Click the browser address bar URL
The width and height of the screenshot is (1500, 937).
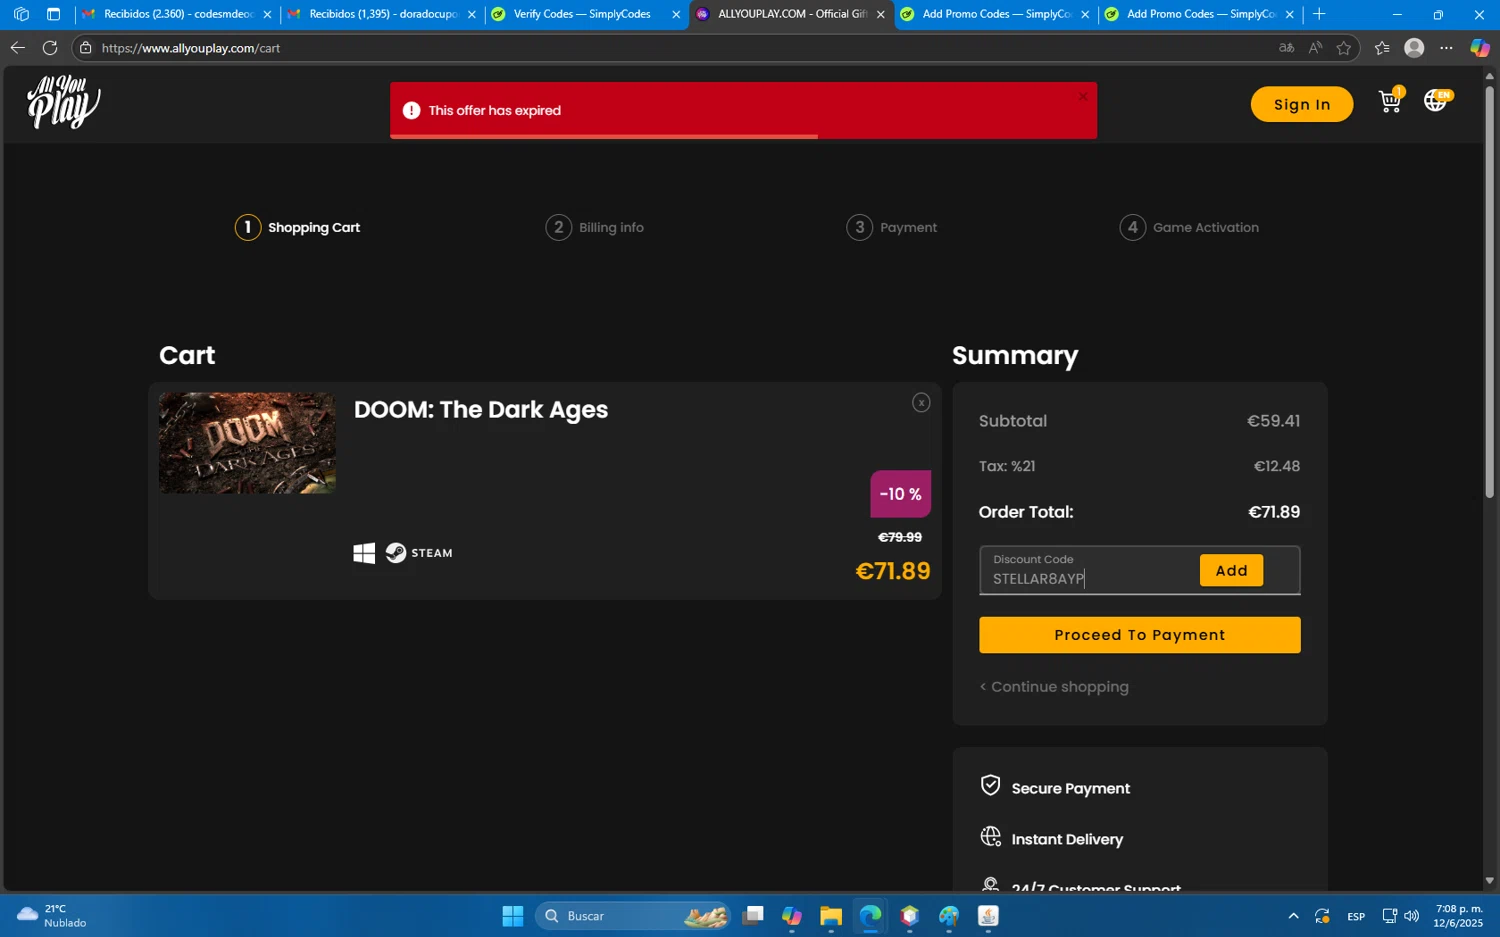(190, 48)
